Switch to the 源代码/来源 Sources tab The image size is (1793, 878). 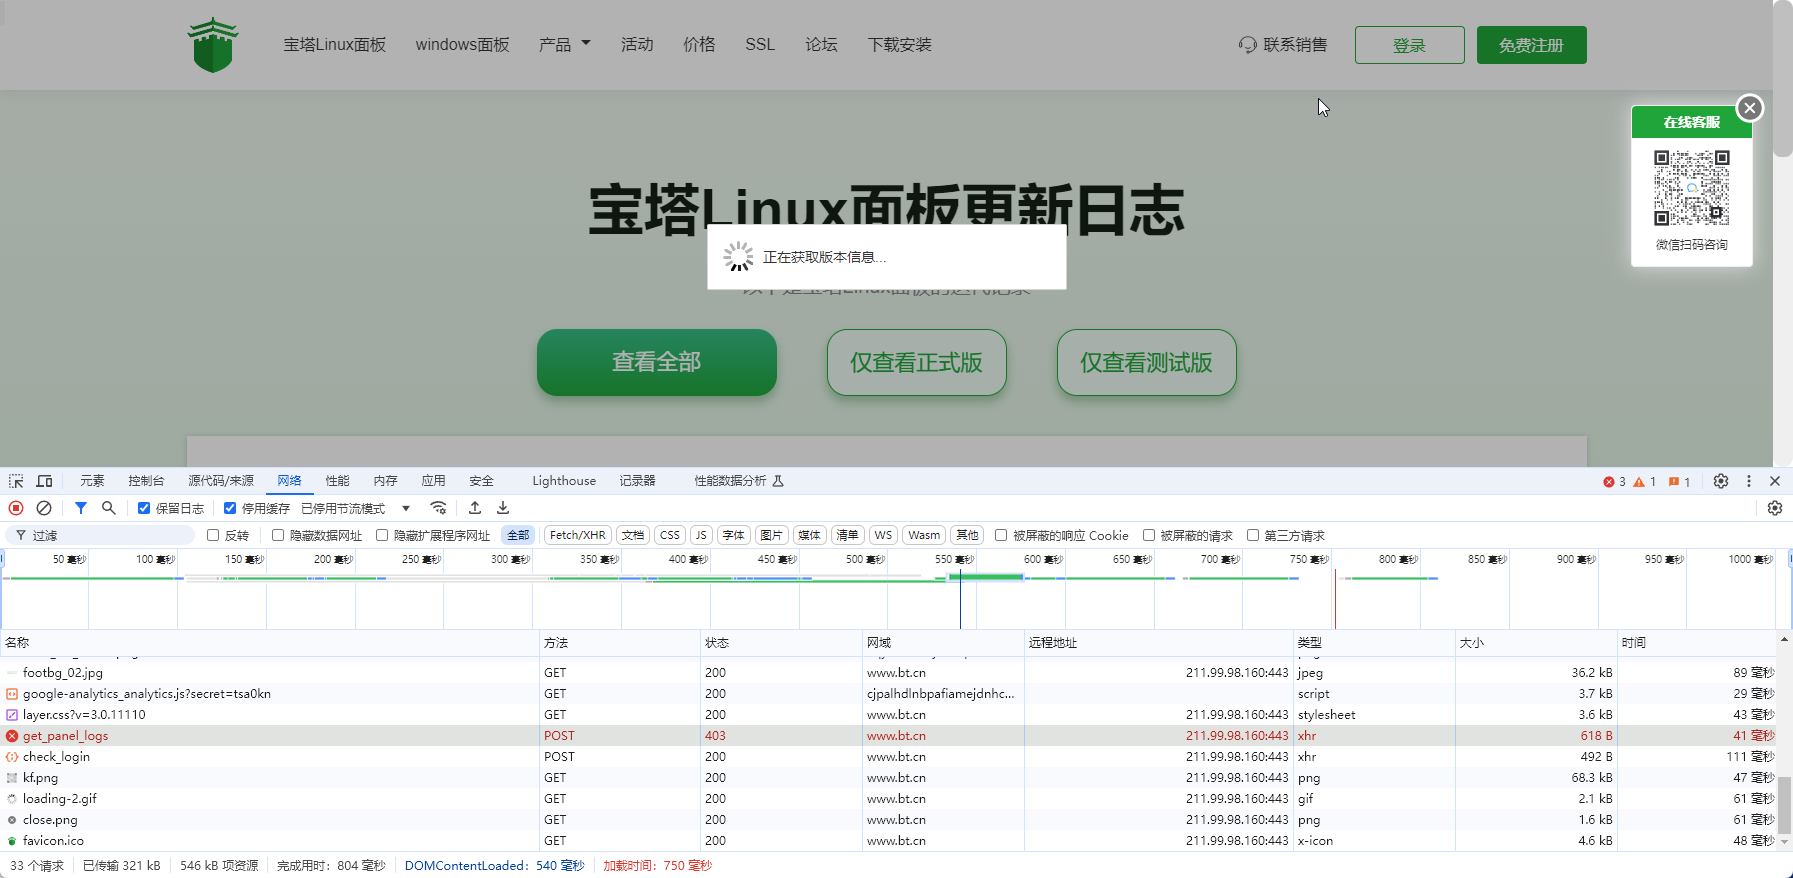tap(221, 481)
